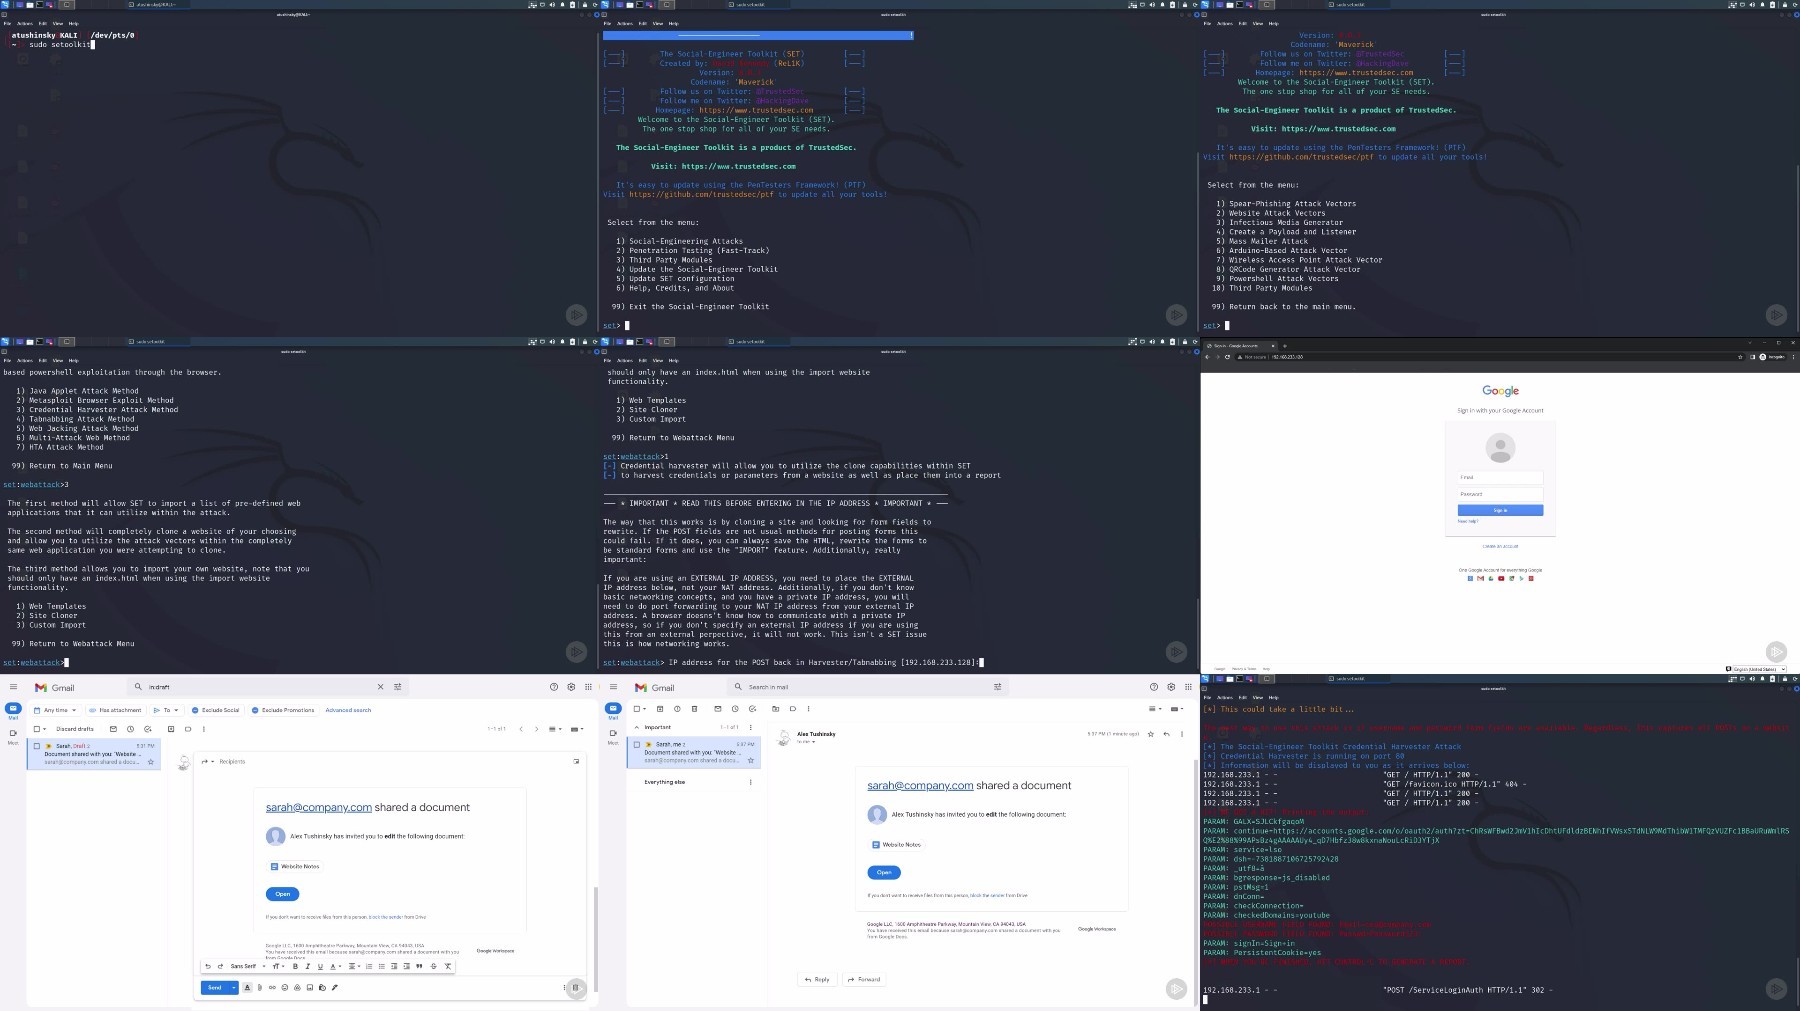Open the To filter dropdown chip
The height and width of the screenshot is (1011, 1800).
(x=166, y=710)
